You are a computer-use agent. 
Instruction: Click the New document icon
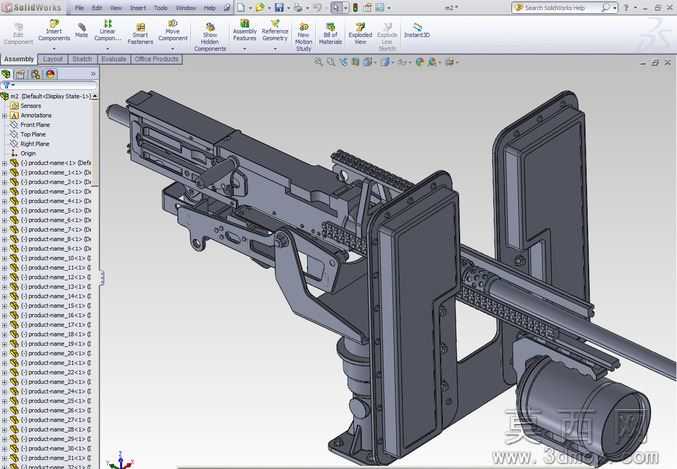(241, 7)
